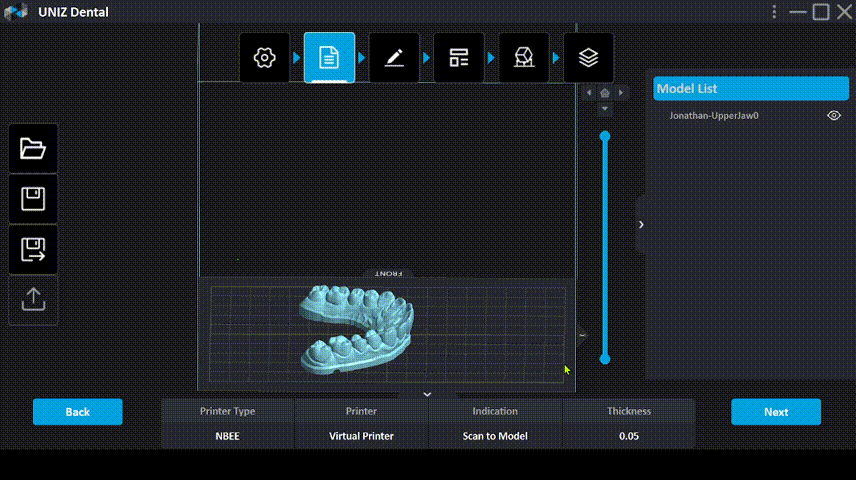Viewport: 856px width, 480px height.
Task: Open the Support generation workflow step
Action: 524,57
